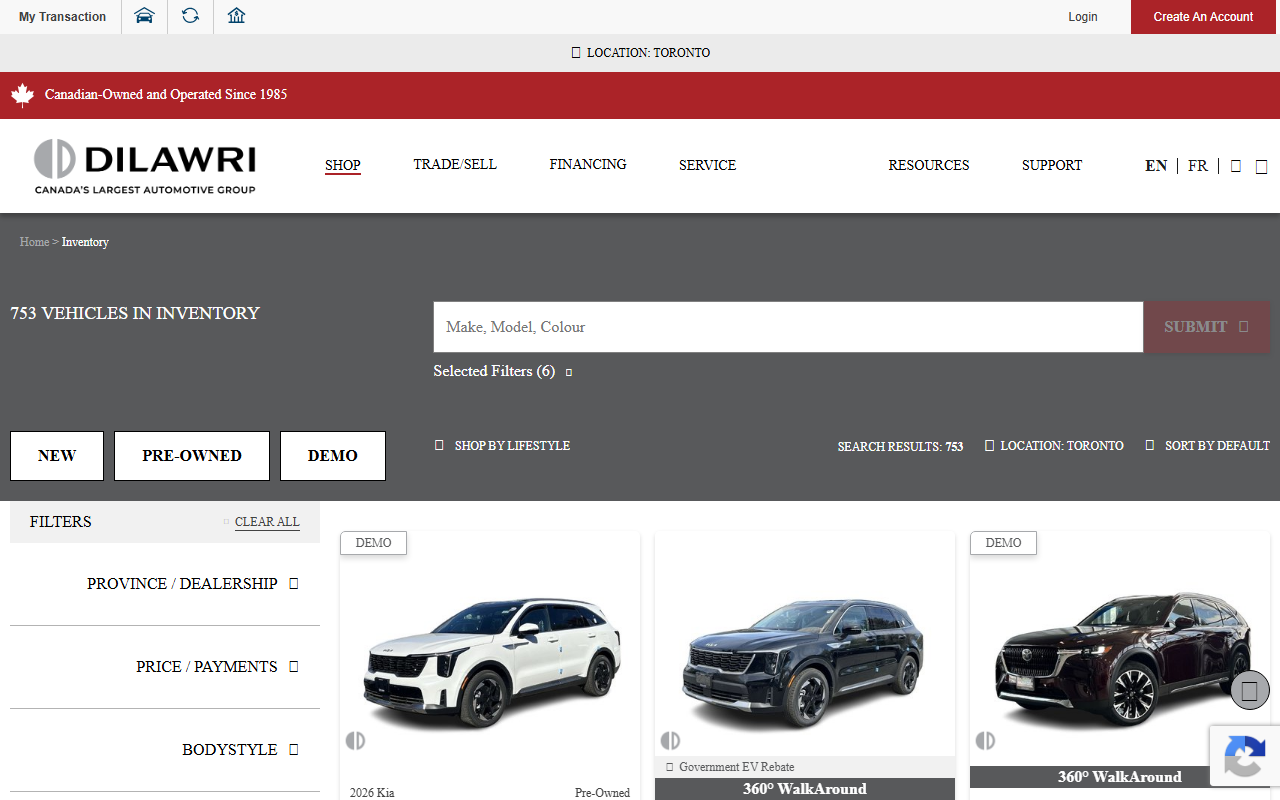The height and width of the screenshot is (800, 1280).
Task: Open the SERVICE menu
Action: 707,165
